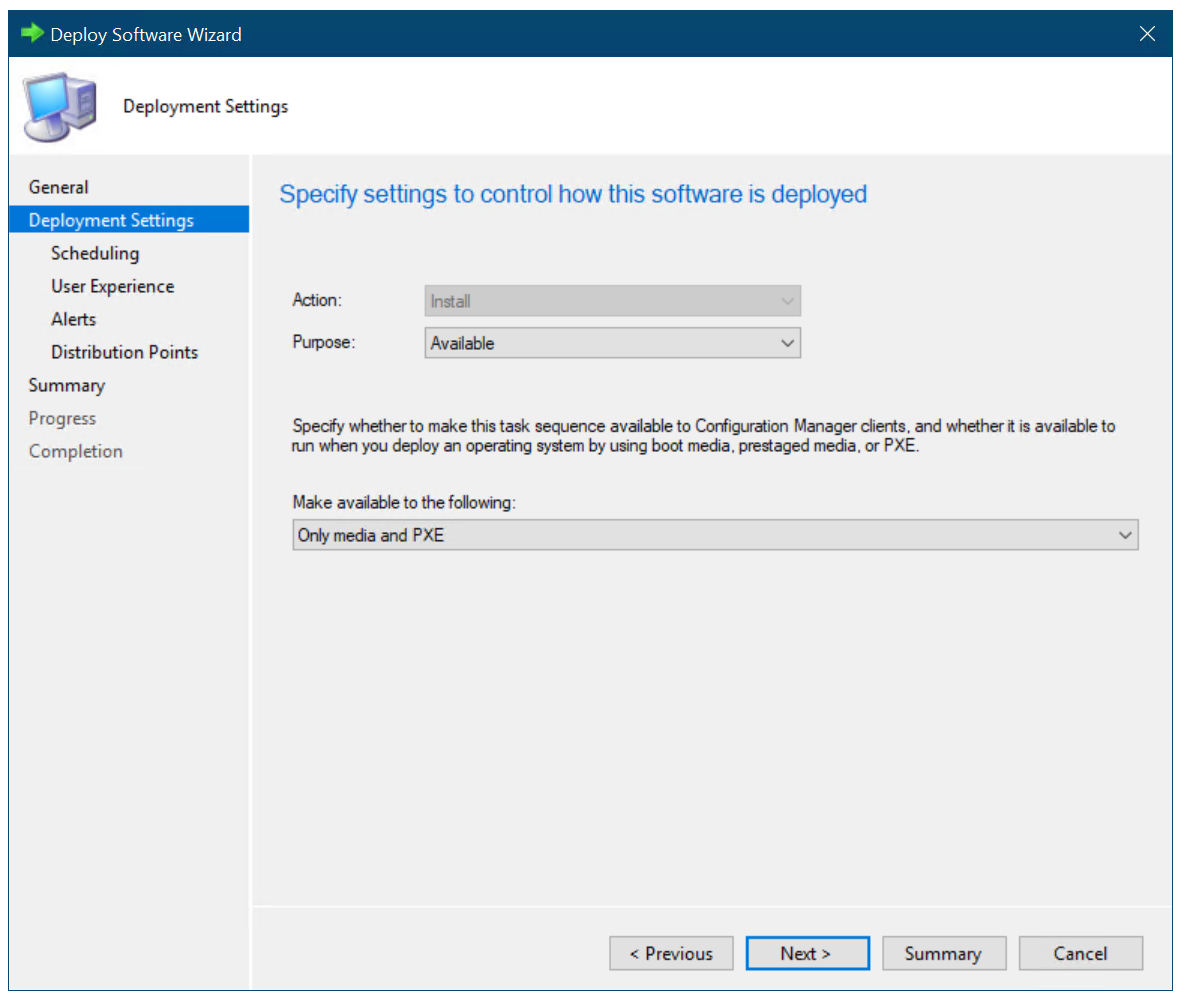Open the Scheduling step
The image size is (1186, 1006).
[95, 252]
